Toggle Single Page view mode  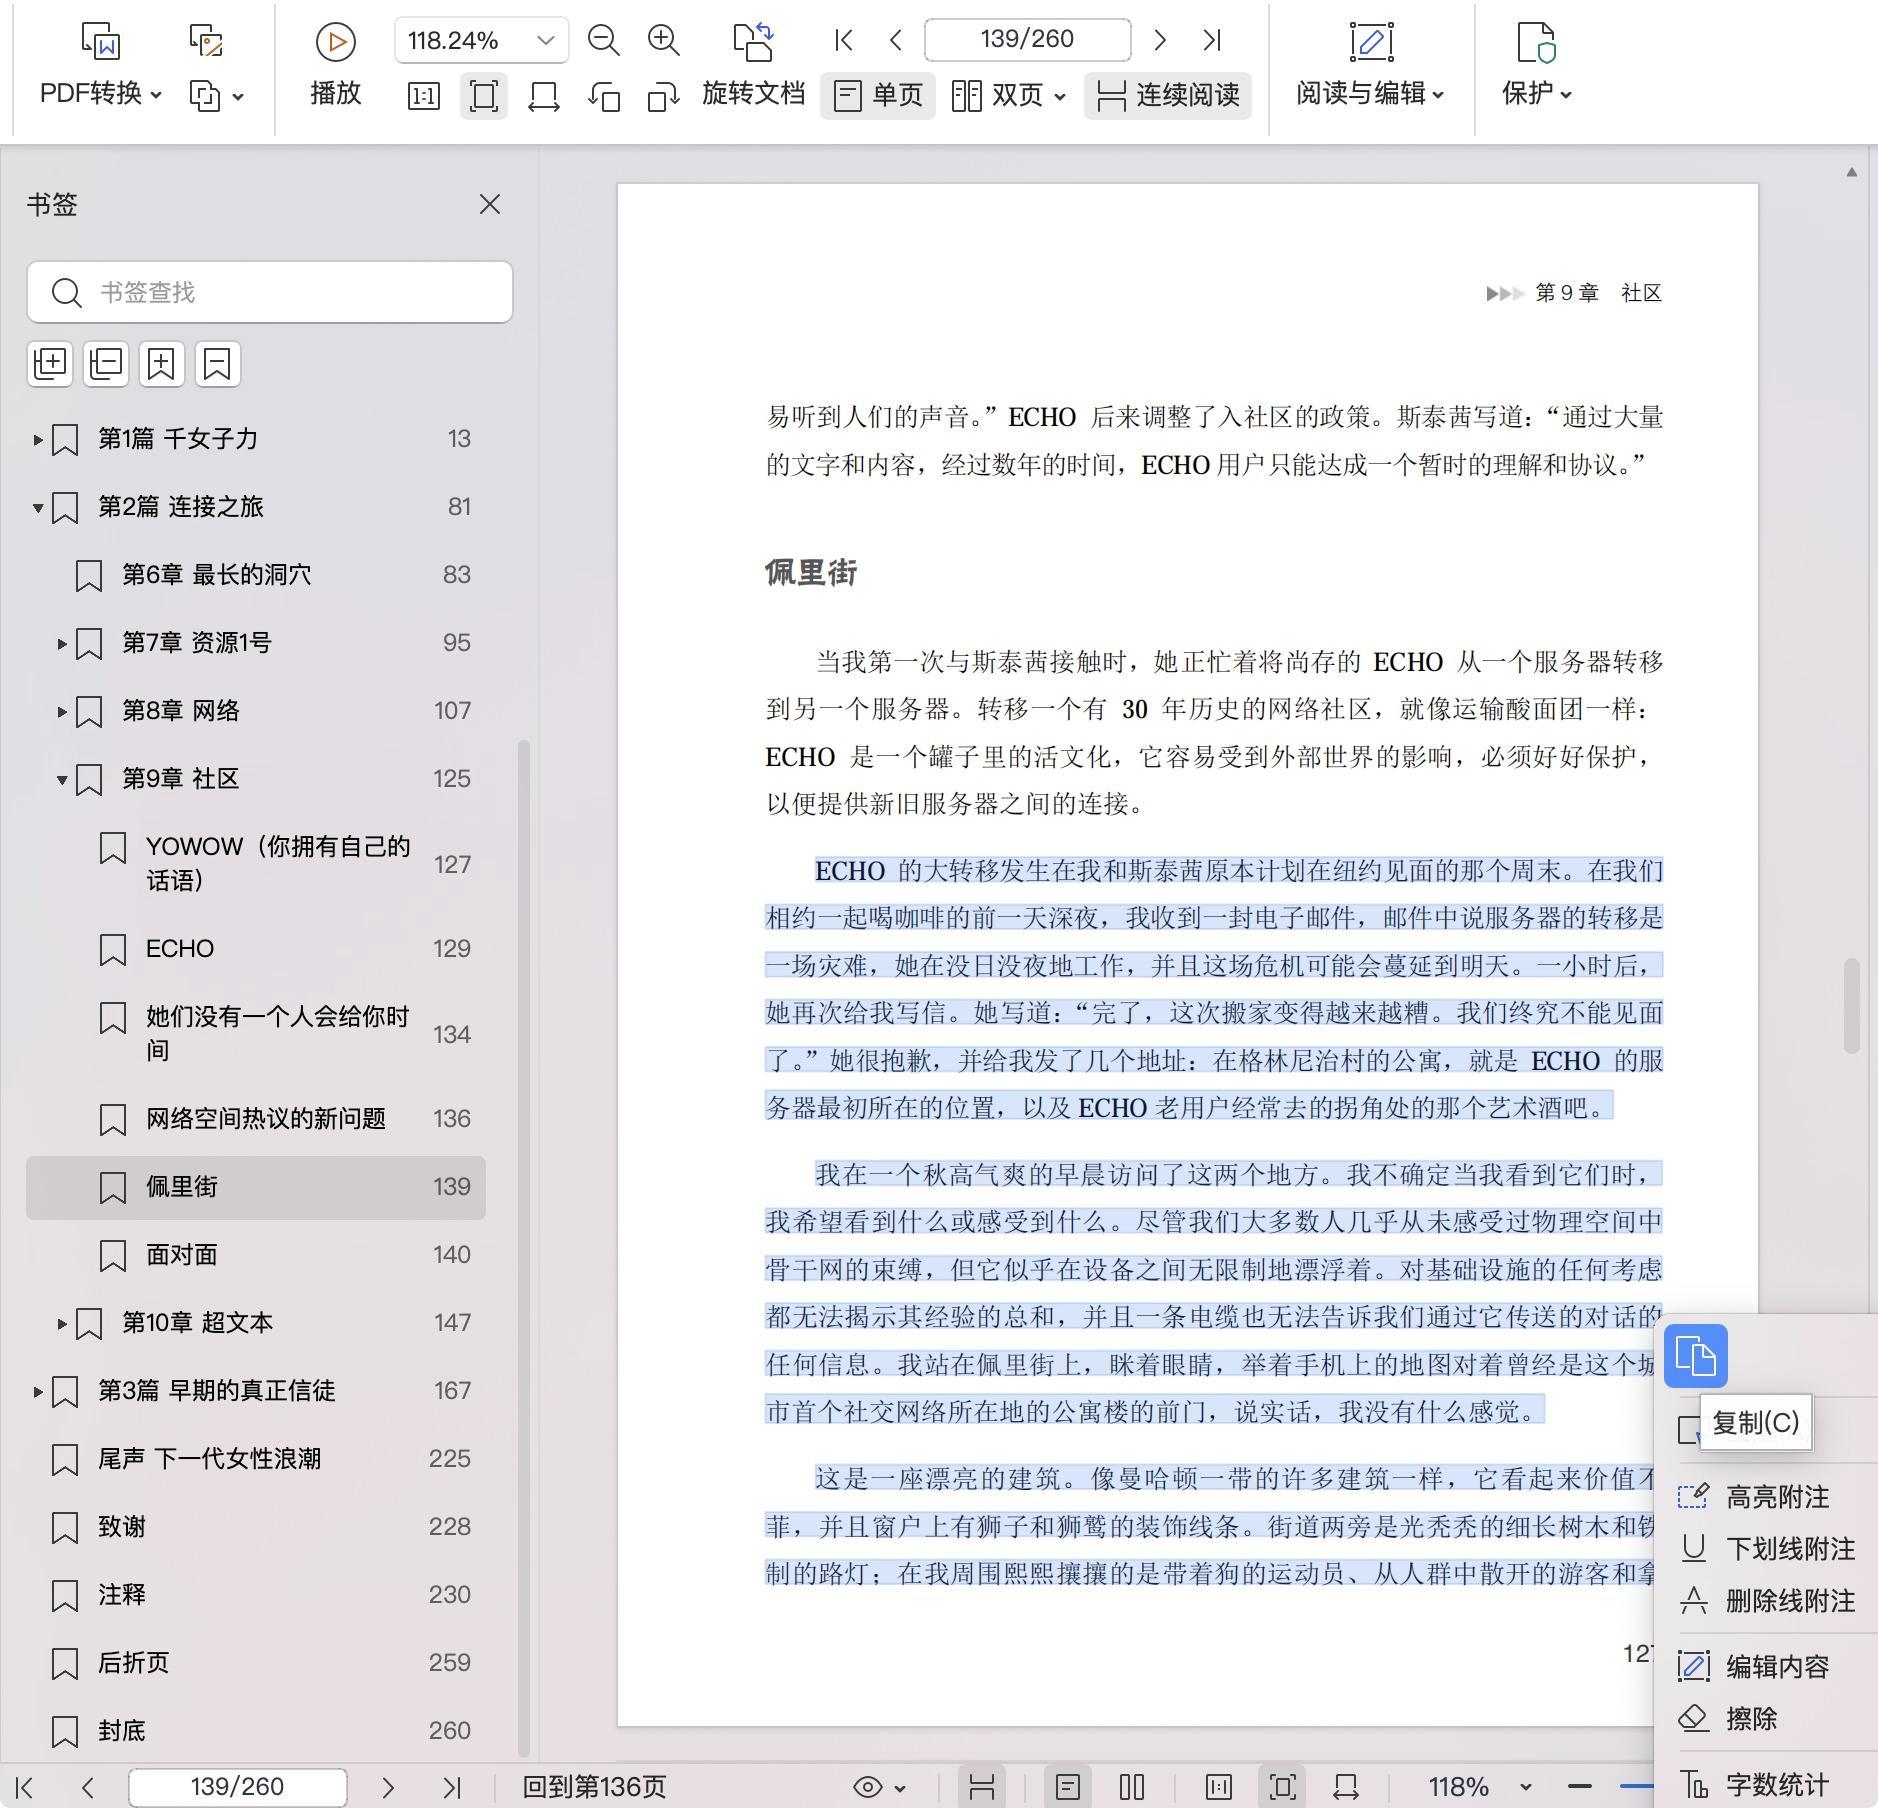(877, 96)
